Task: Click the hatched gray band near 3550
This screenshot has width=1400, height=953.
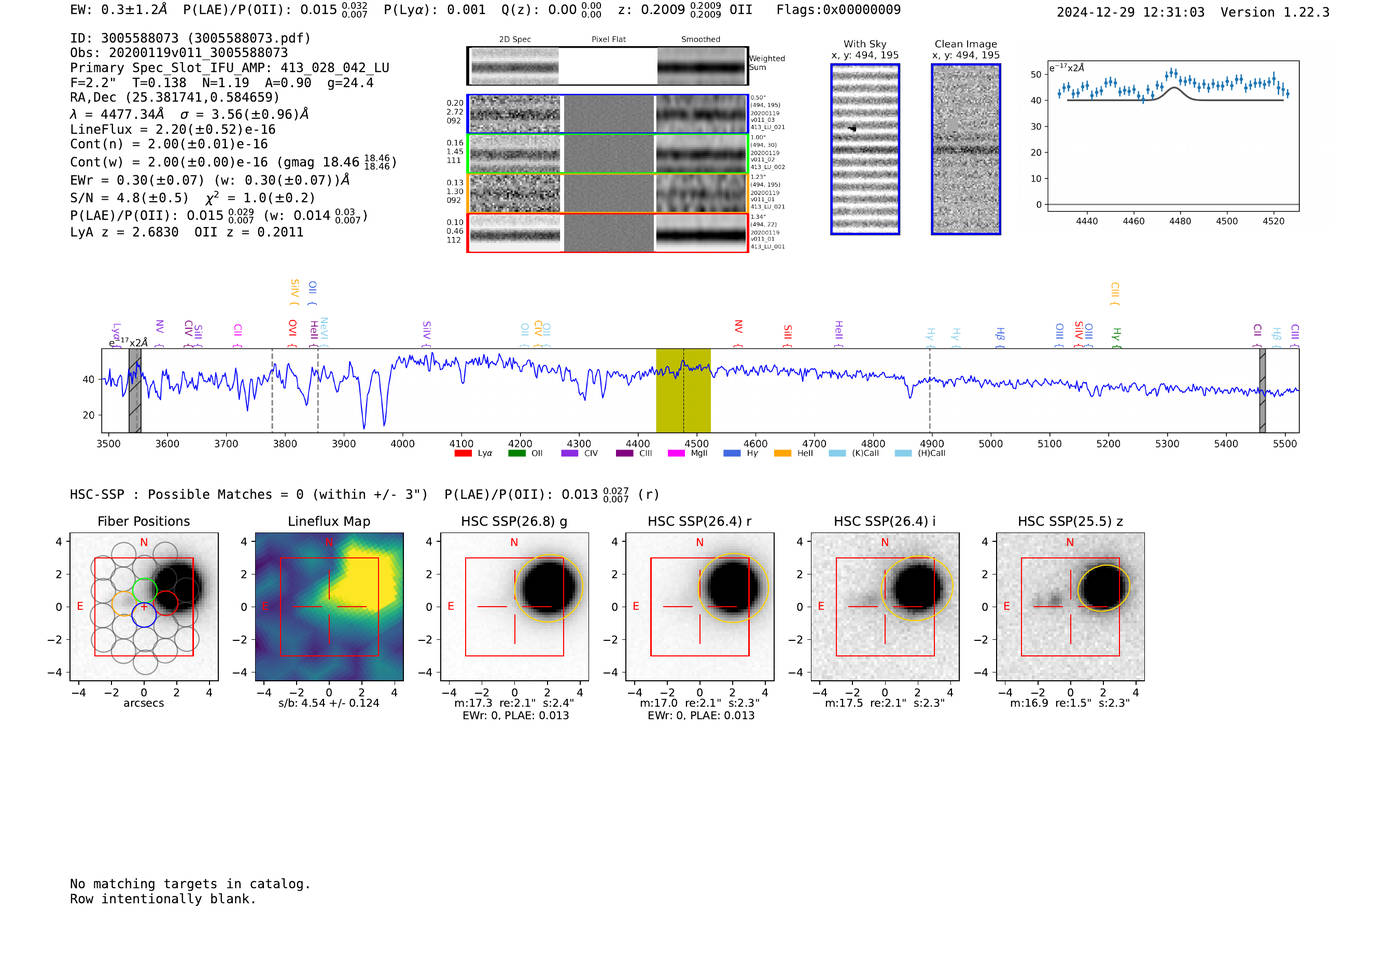Action: click(x=134, y=391)
